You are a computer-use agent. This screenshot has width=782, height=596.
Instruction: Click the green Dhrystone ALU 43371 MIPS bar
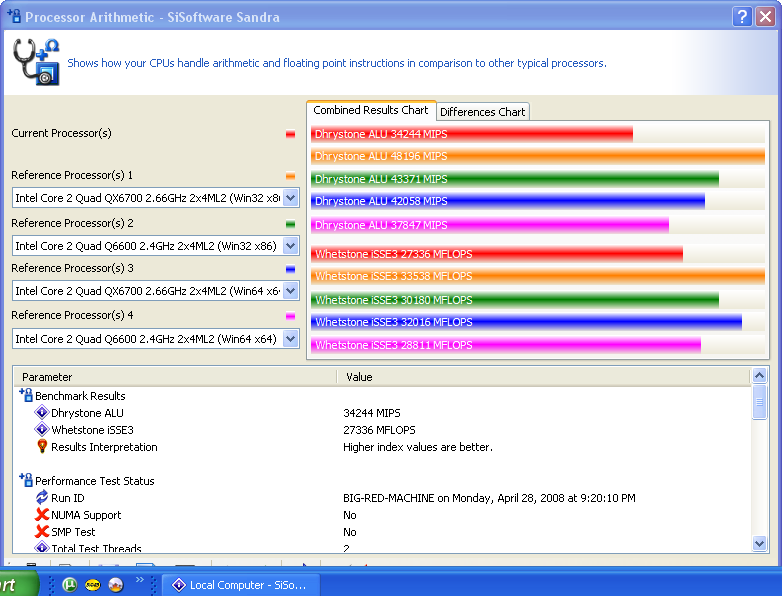pos(515,179)
